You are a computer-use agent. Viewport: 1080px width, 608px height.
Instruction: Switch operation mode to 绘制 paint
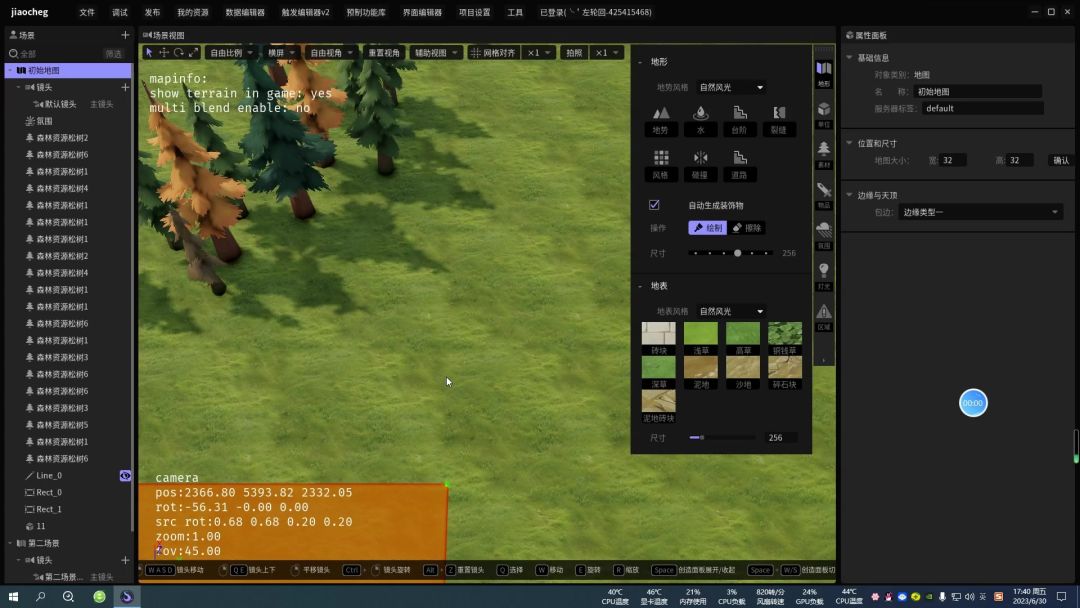coord(707,228)
